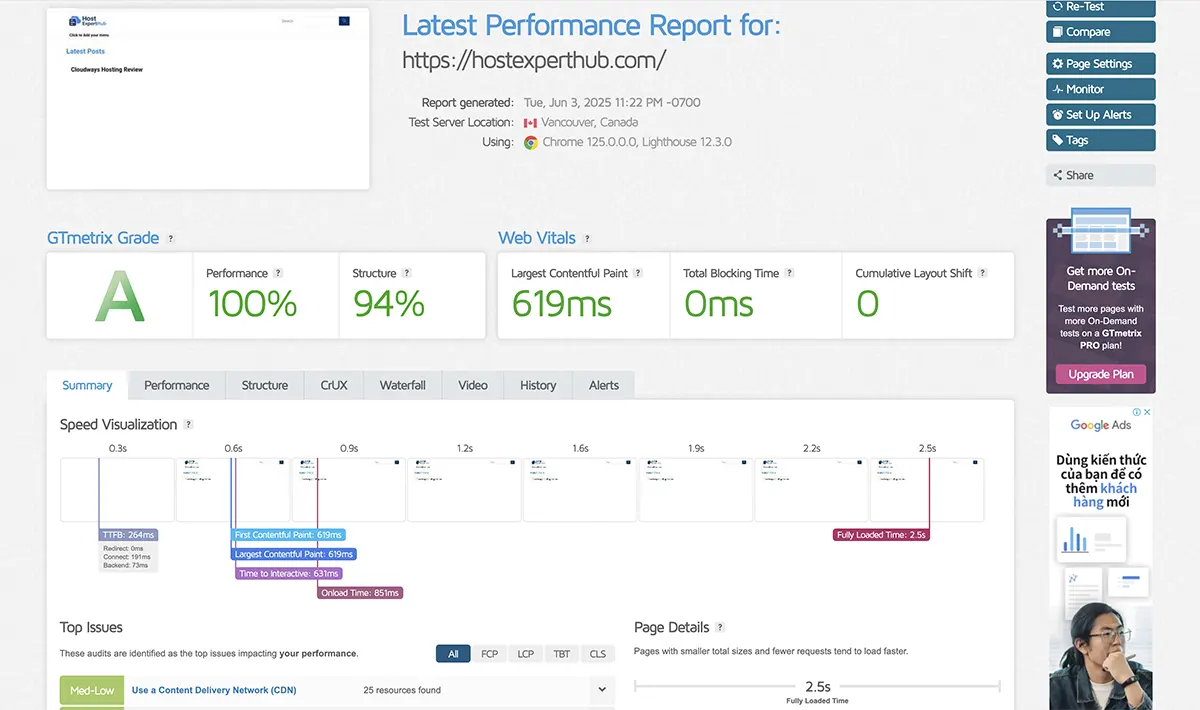Open the Video tab
This screenshot has height=710, width=1200.
[x=473, y=385]
